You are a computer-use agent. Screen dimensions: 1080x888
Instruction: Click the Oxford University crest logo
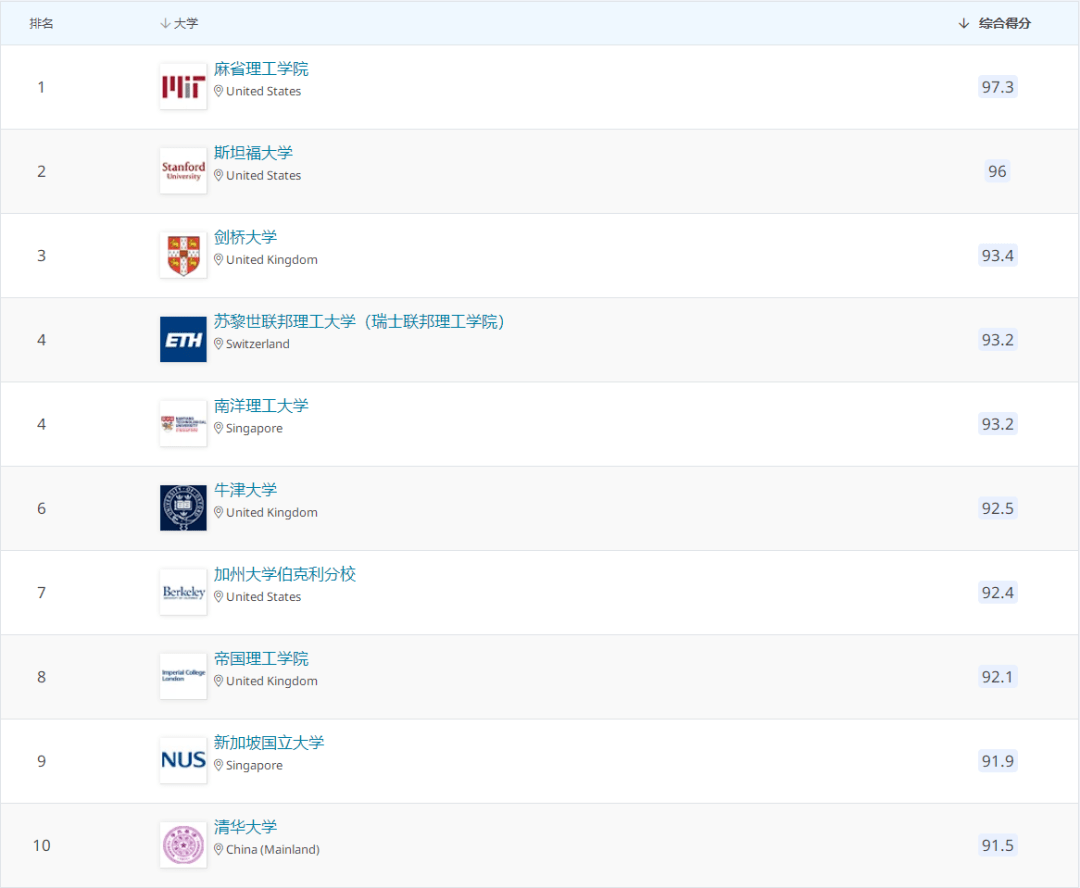(x=183, y=508)
